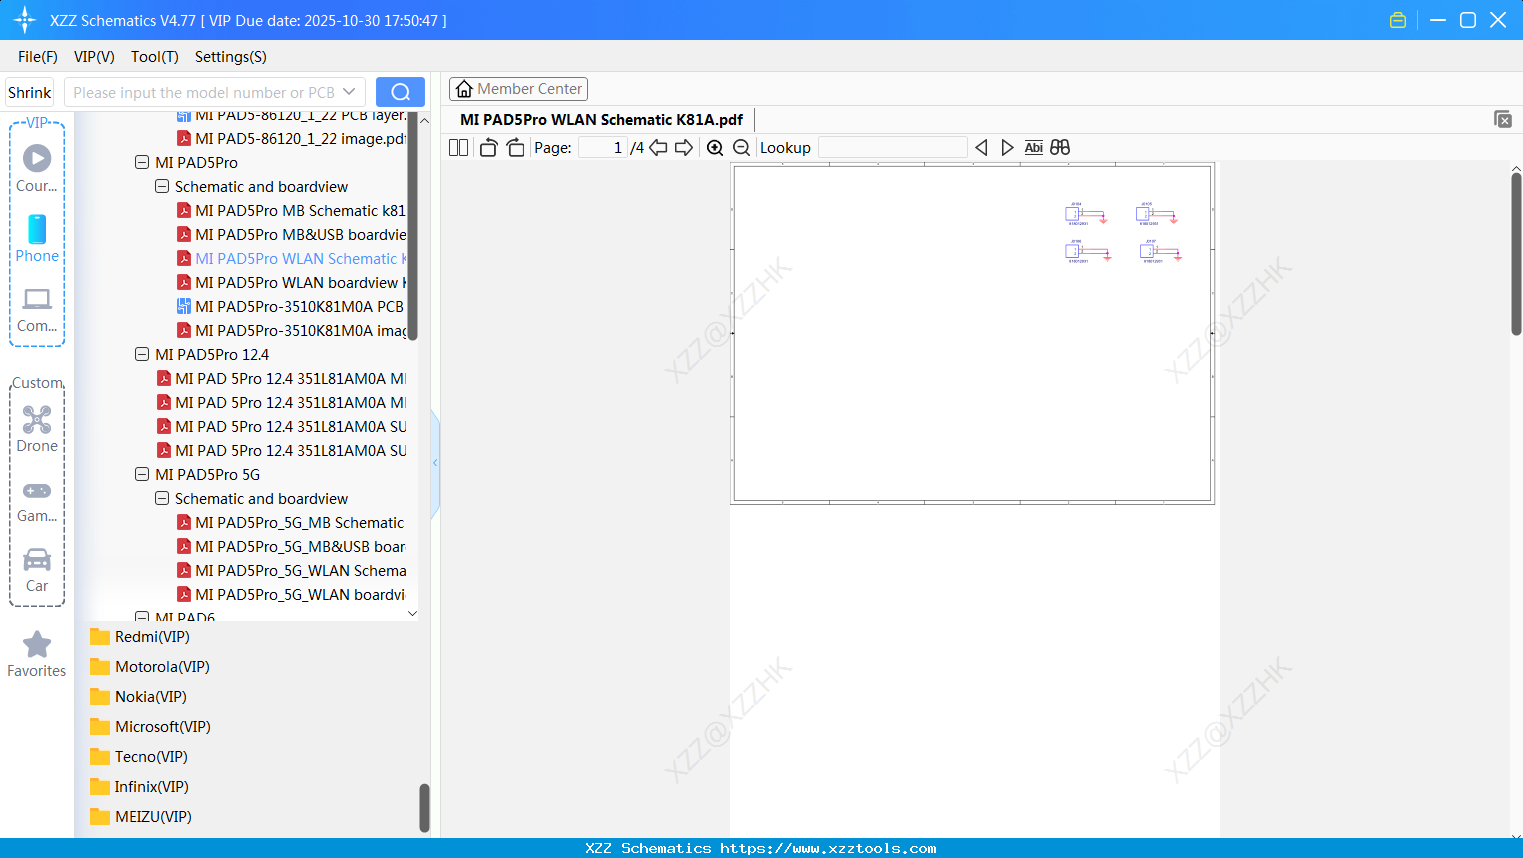
Task: Click the Page number input field
Action: point(603,148)
